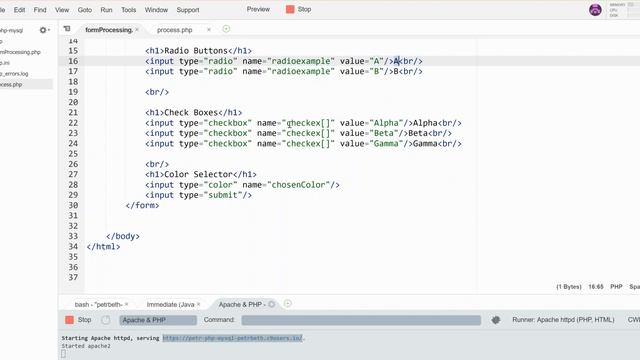Click the Radio Buttons heading text on line 15
Image resolution: width=640 pixels, height=360 pixels.
196,51
